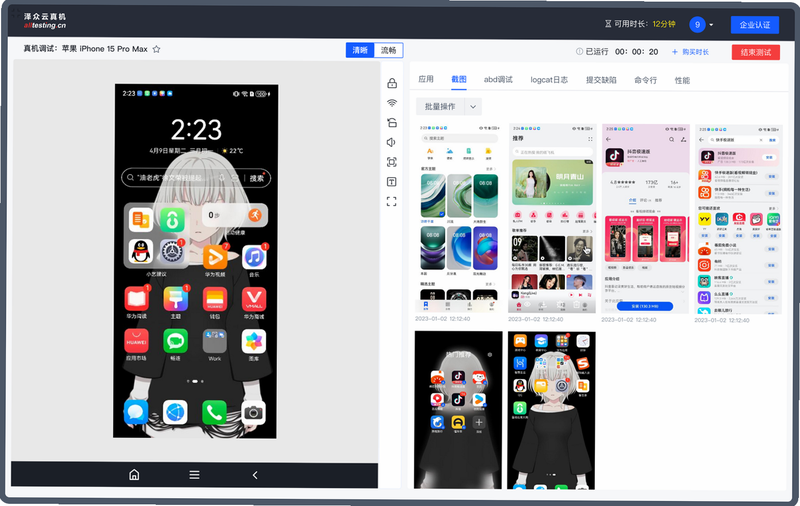The width and height of the screenshot is (800, 506).
Task: Open the Messages app in the phone dock
Action: pos(136,412)
